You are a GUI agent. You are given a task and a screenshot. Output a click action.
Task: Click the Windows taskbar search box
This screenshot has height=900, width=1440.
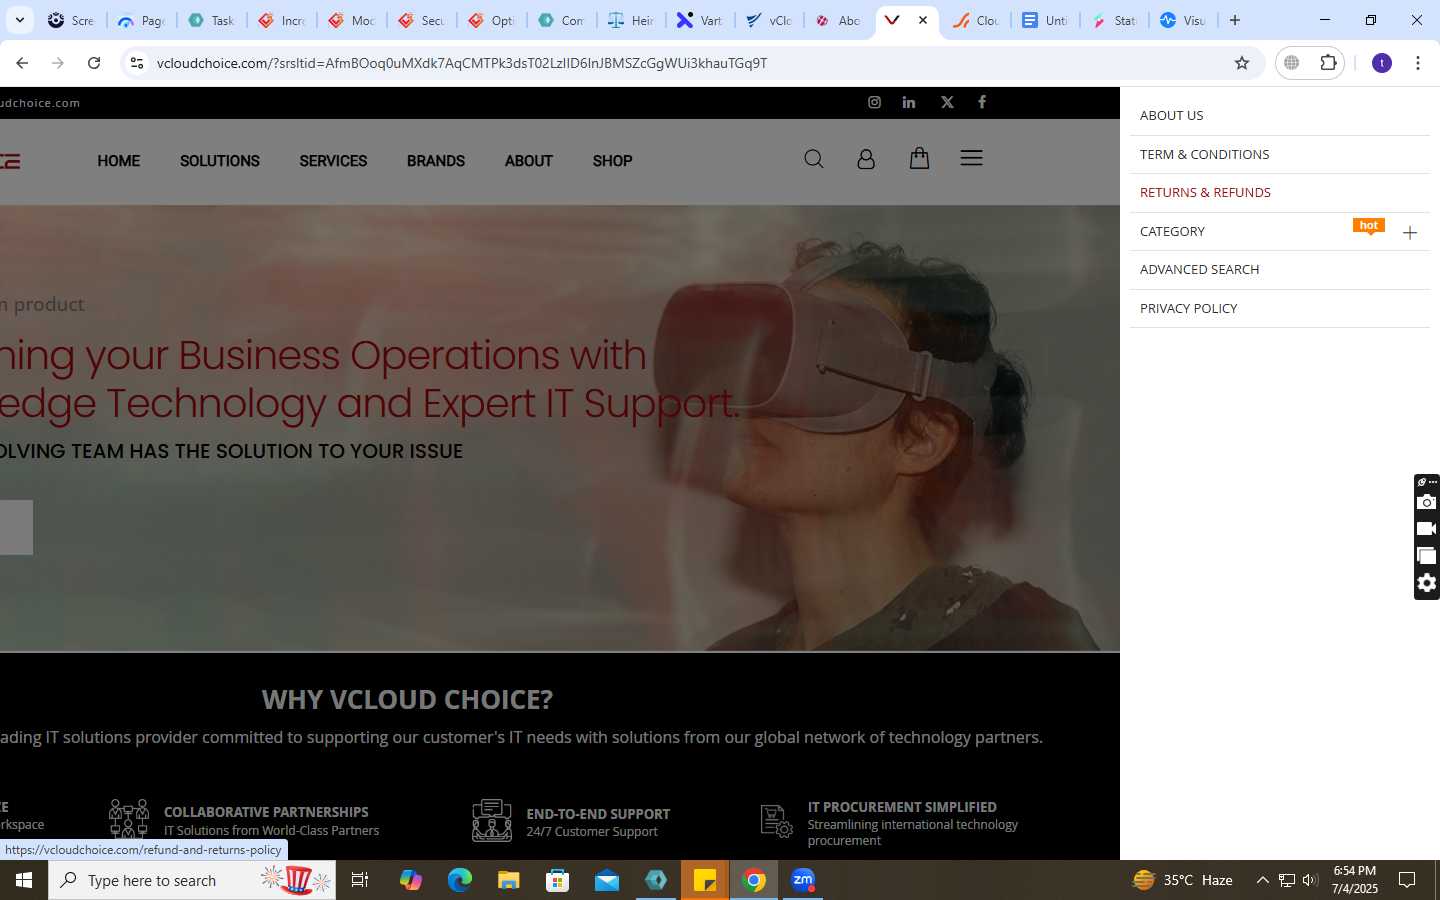pos(192,880)
